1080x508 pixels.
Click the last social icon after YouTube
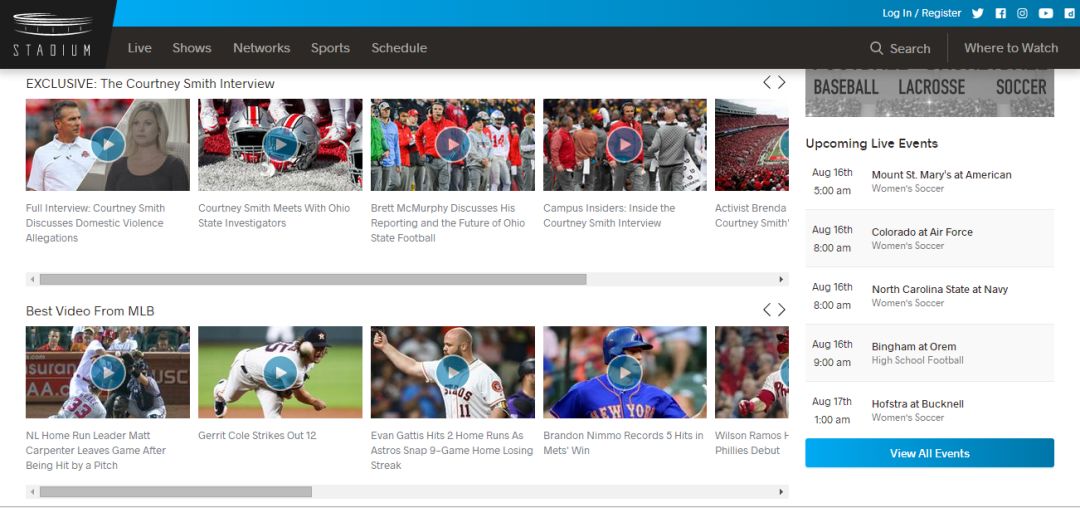(1069, 13)
